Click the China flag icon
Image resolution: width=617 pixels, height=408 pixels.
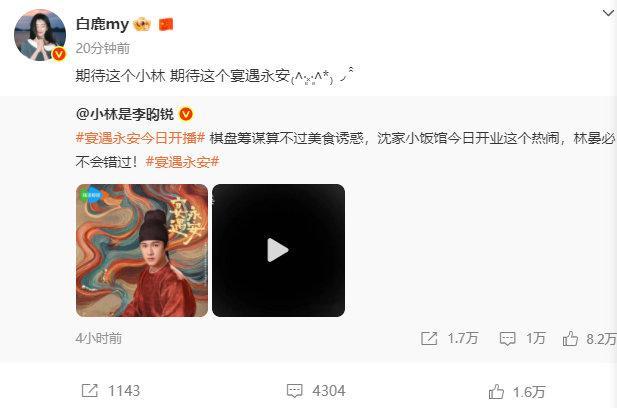[x=166, y=25]
